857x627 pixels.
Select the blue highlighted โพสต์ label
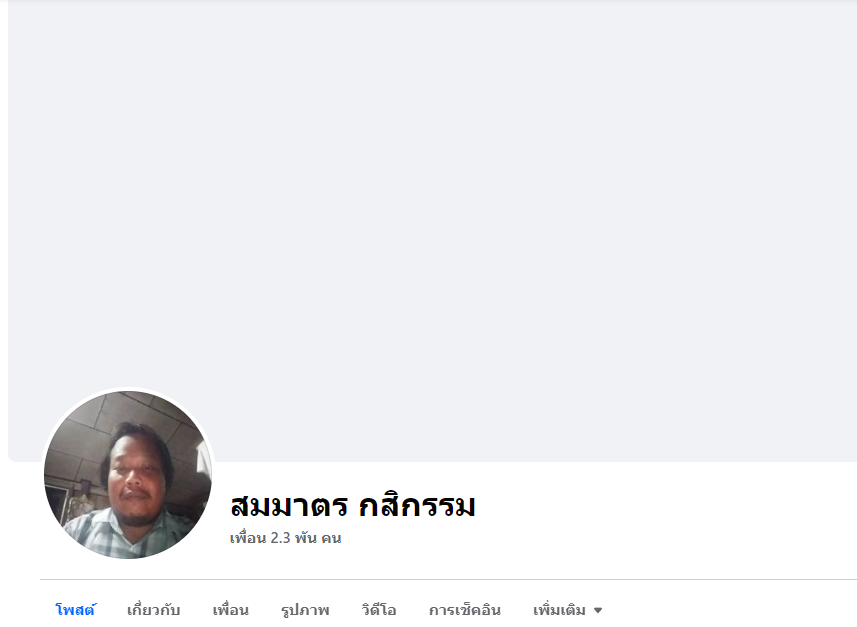(75, 610)
